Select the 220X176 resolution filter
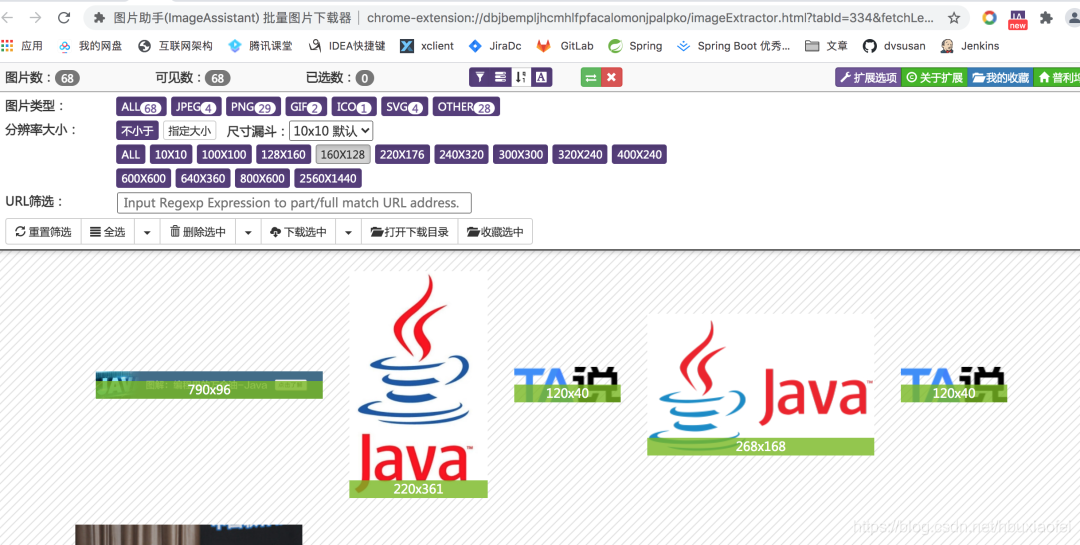This screenshot has height=545, width=1080. 402,154
